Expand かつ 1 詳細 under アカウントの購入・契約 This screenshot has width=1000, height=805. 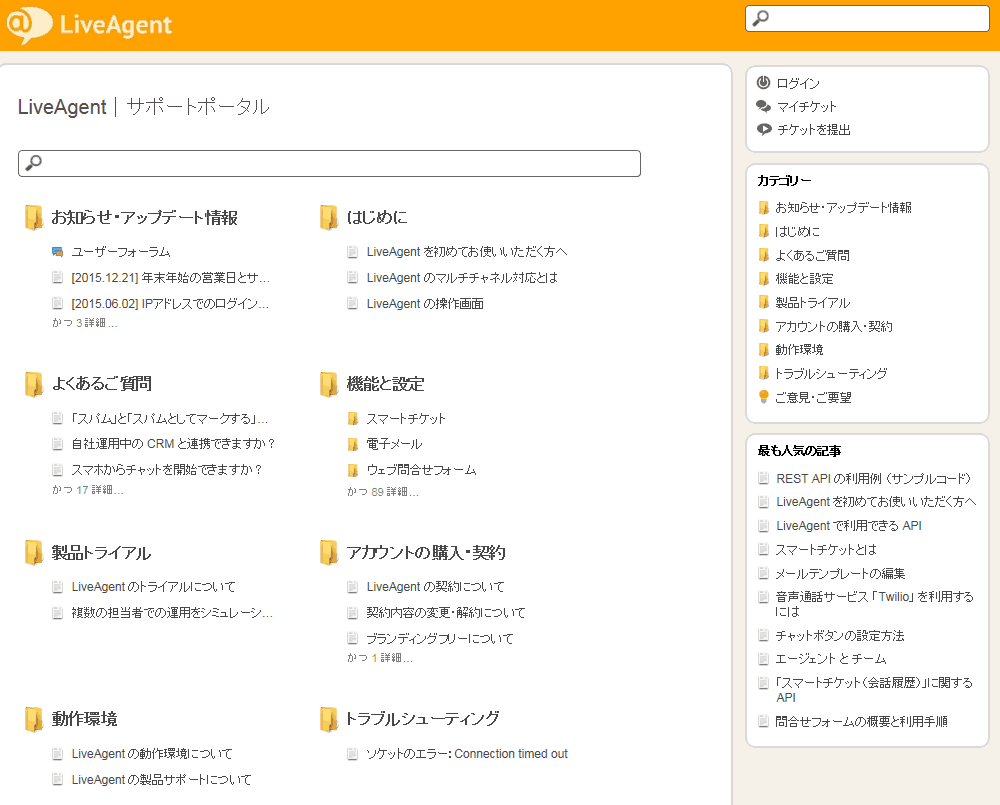click(x=380, y=658)
